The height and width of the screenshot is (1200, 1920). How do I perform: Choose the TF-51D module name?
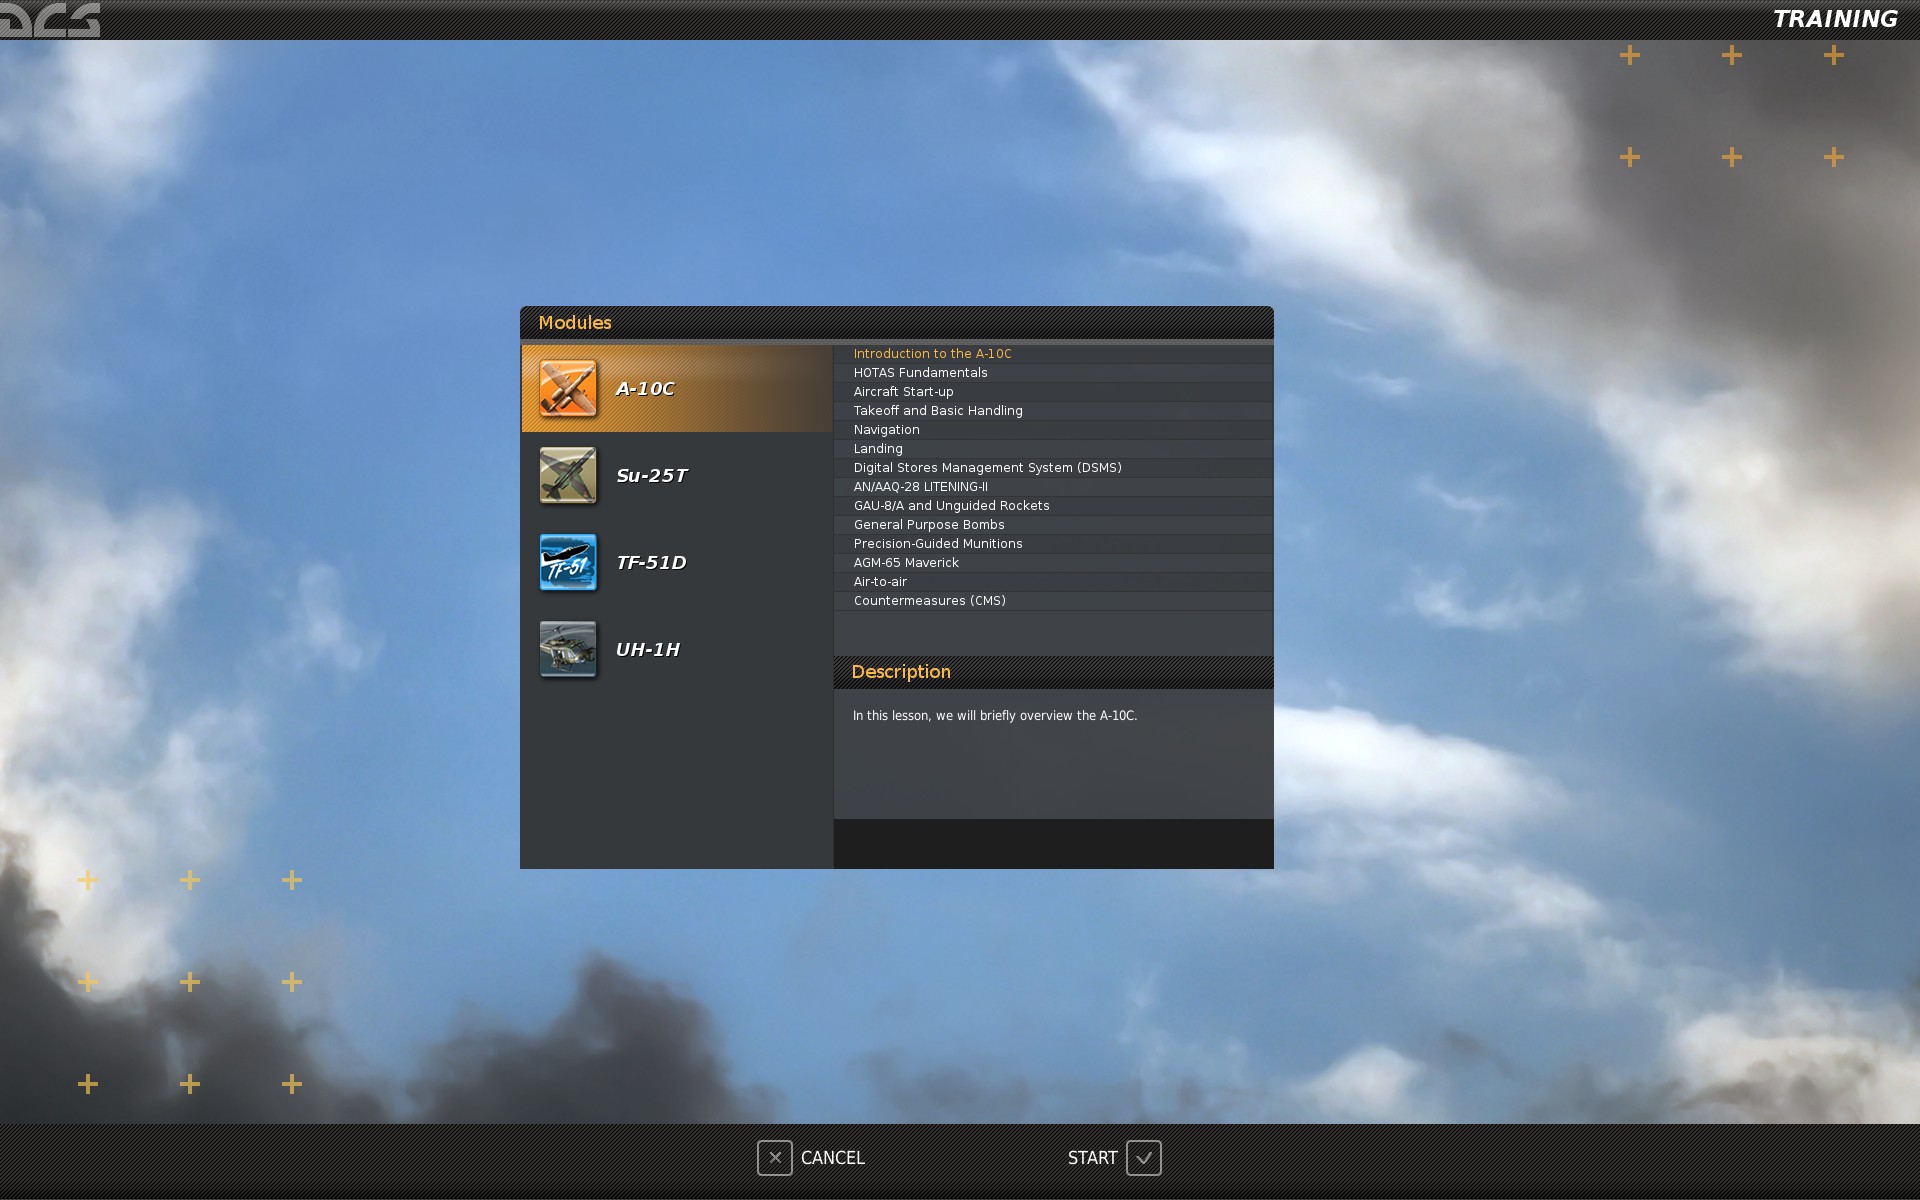click(651, 563)
